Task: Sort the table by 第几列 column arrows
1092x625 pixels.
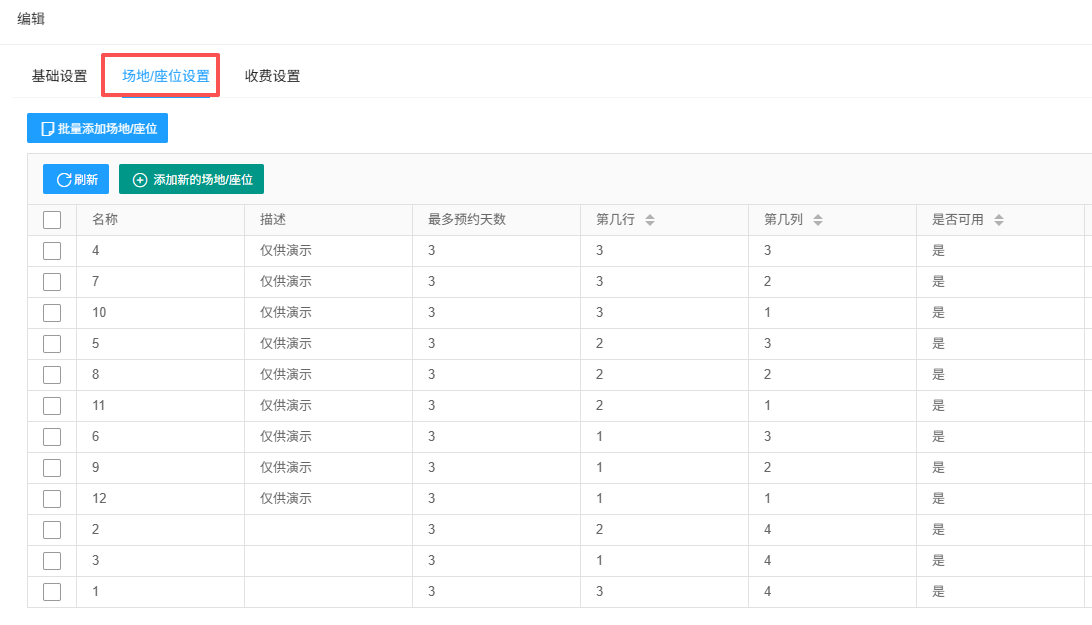Action: pos(817,220)
